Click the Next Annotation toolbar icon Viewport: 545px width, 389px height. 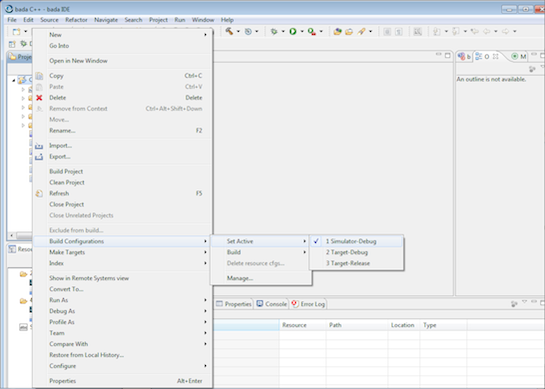437,32
